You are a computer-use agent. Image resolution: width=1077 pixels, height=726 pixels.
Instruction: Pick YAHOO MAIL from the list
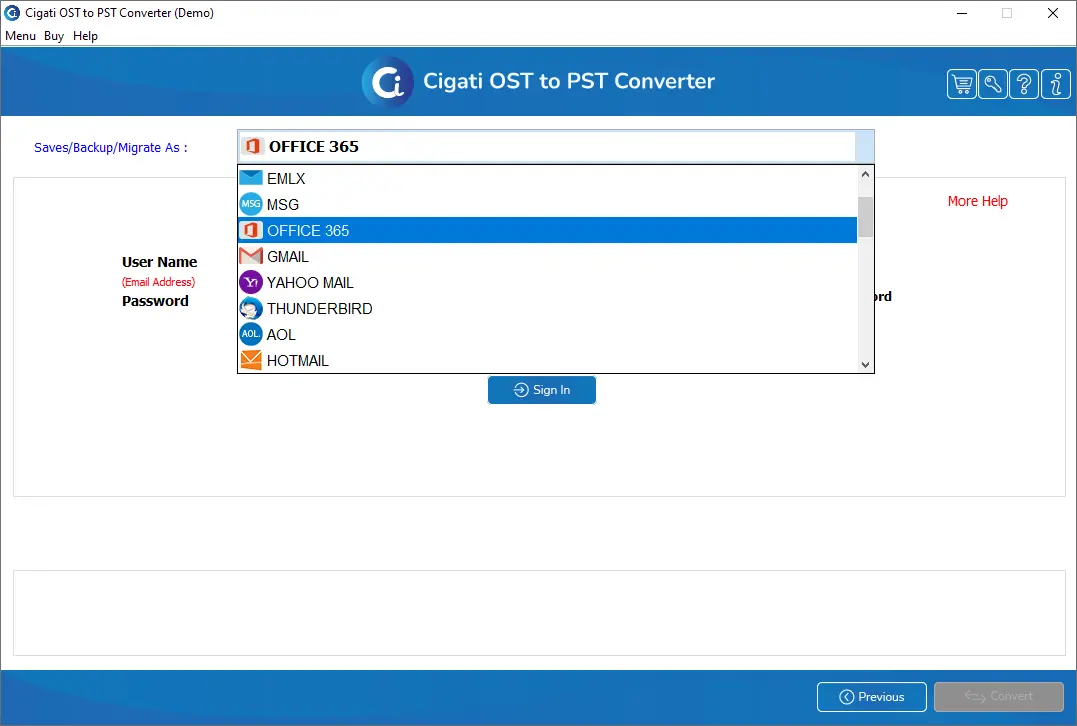point(547,282)
